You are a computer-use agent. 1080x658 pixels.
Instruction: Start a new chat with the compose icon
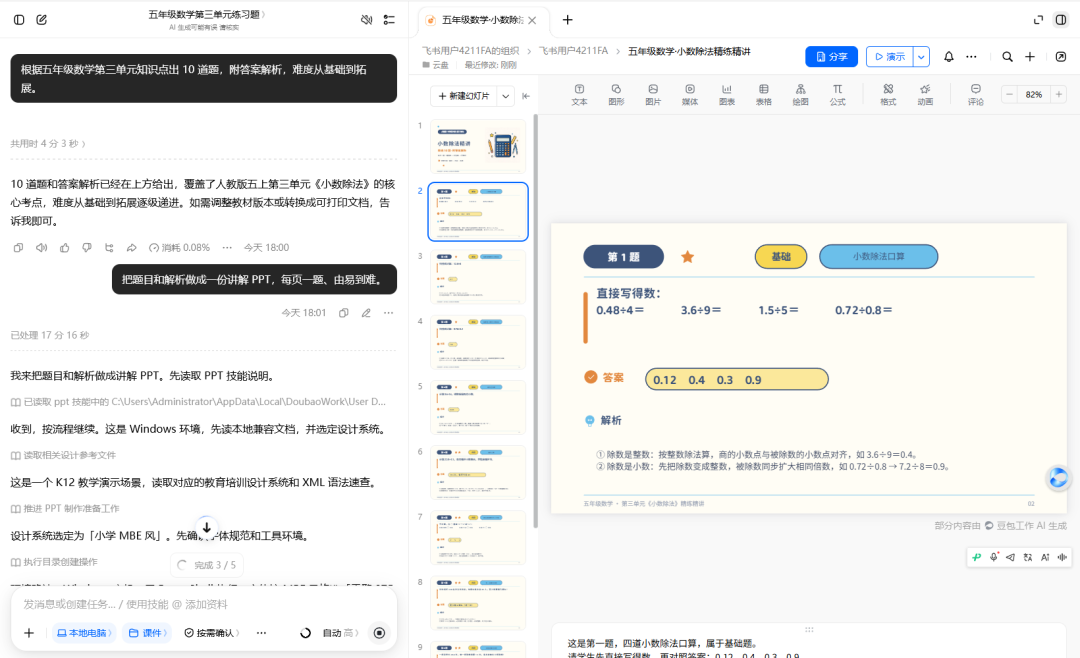click(x=42, y=20)
